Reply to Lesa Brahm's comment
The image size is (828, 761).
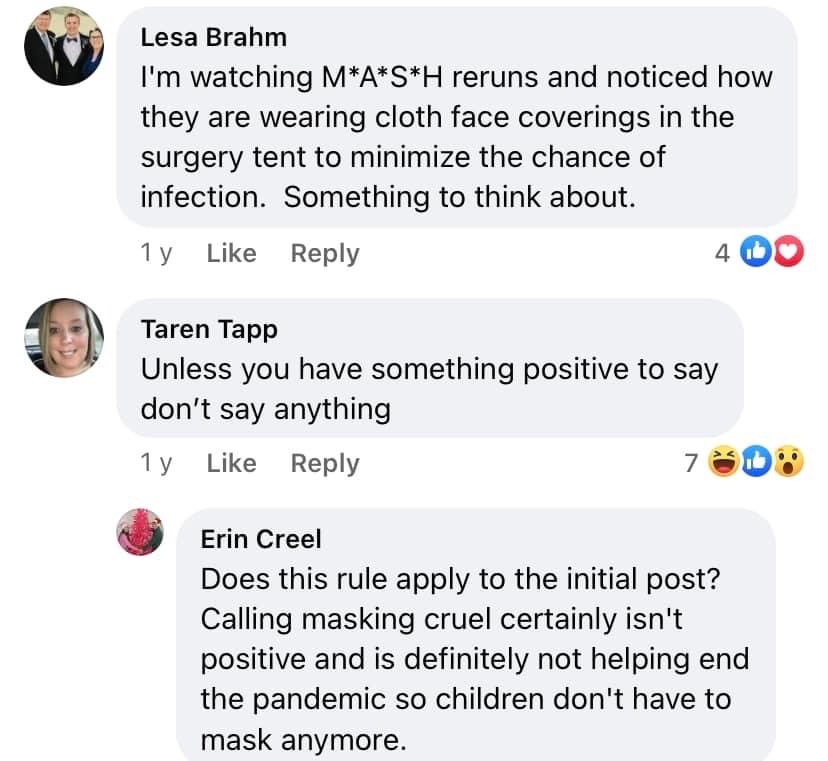coord(324,254)
